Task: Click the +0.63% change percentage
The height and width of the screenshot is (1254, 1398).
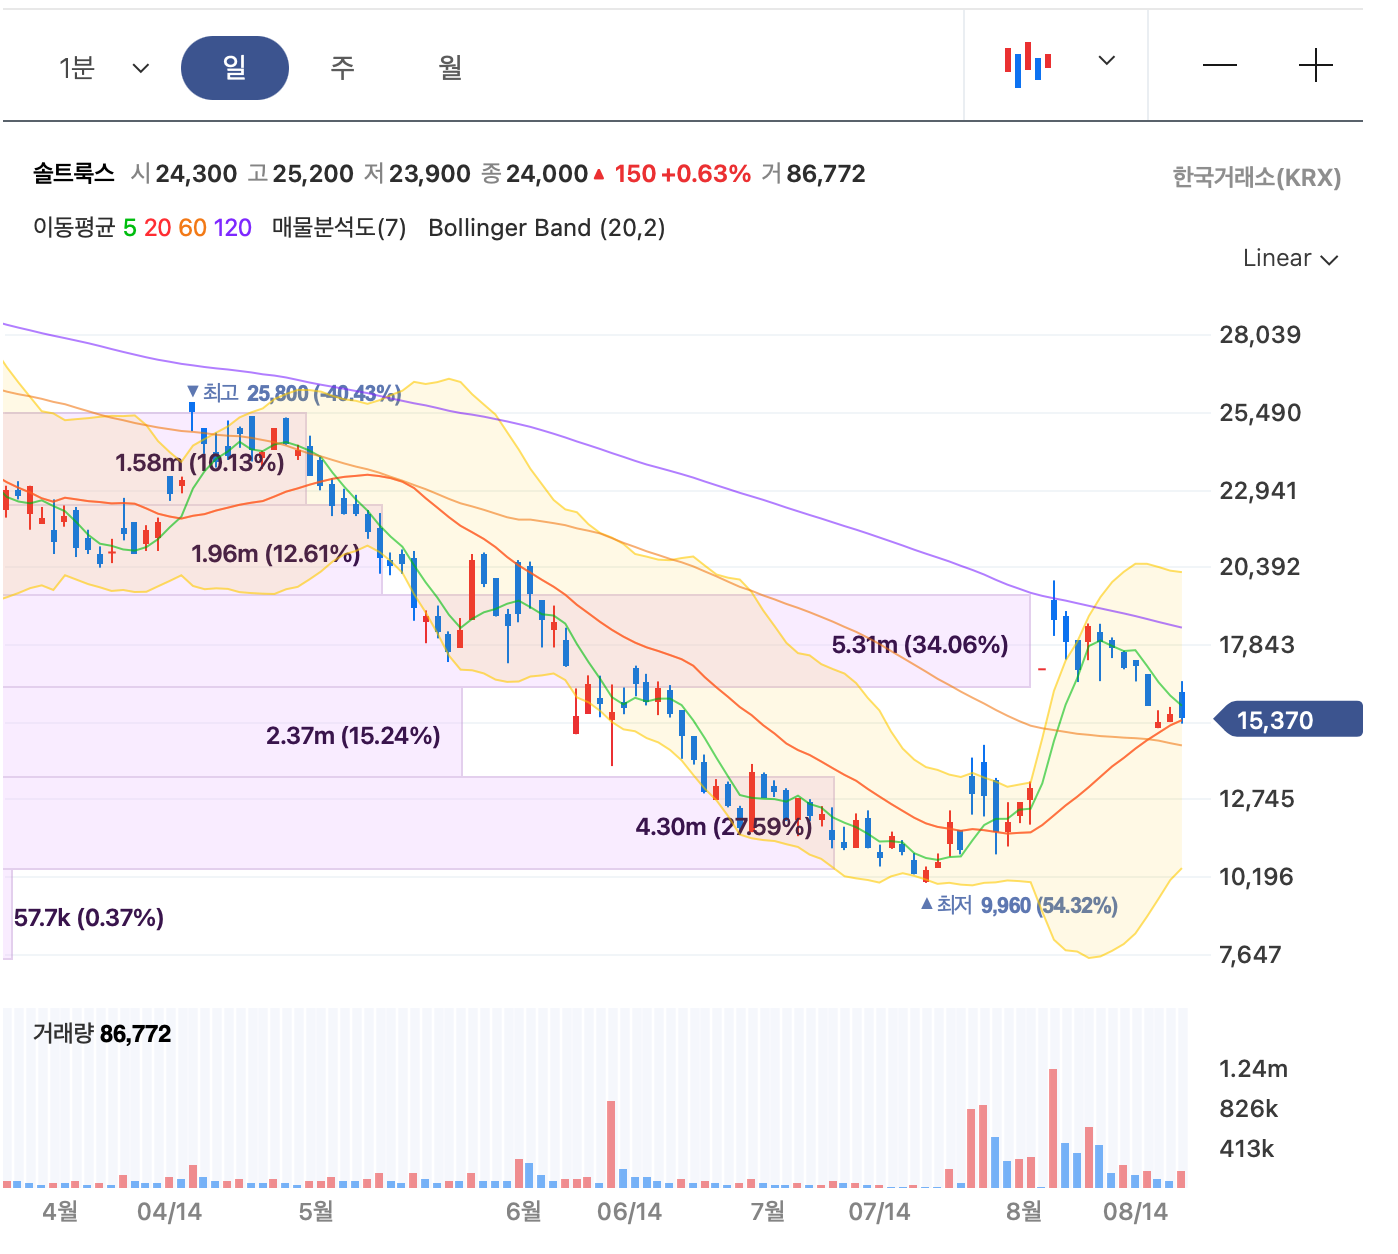Action: (x=706, y=174)
